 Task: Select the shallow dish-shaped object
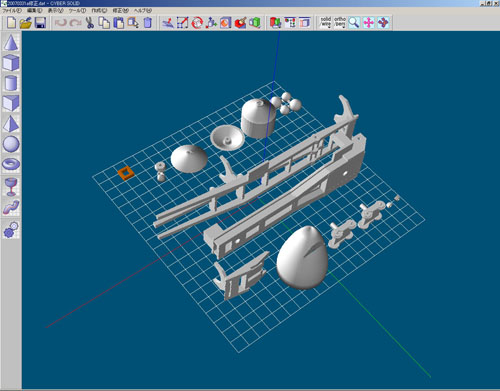[227, 137]
